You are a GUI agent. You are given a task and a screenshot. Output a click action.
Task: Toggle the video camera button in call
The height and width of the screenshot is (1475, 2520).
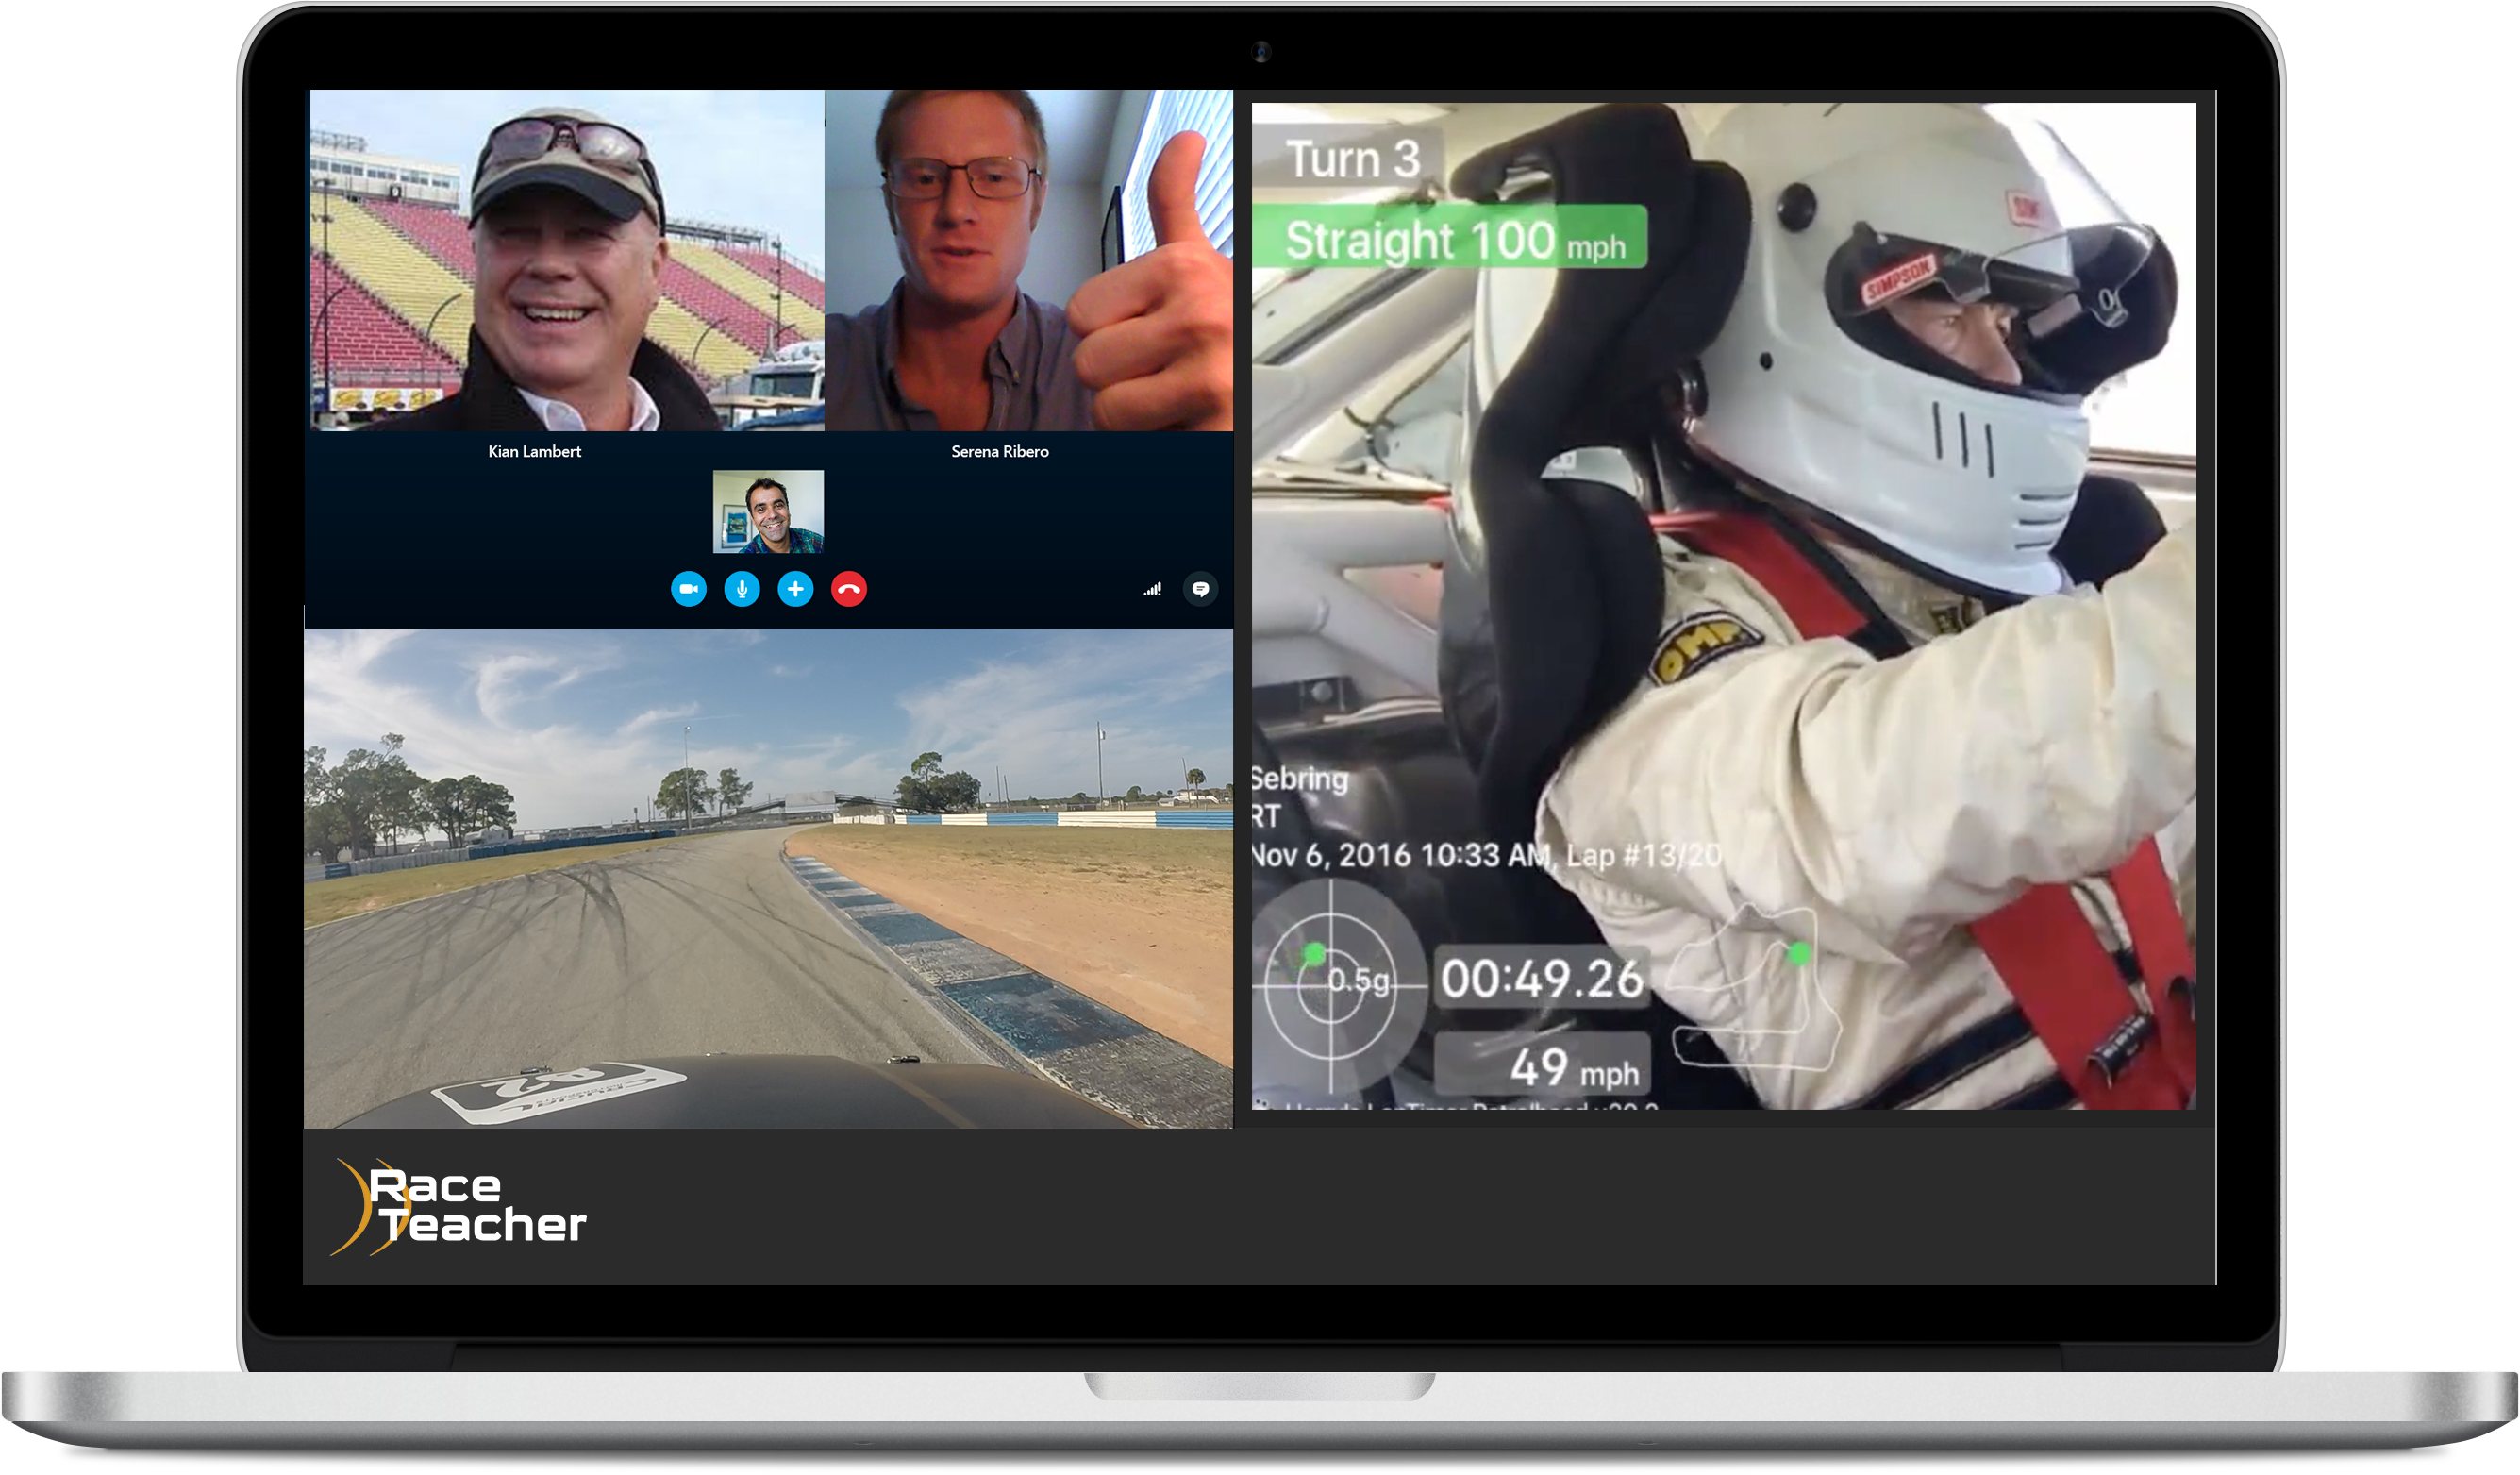point(688,589)
